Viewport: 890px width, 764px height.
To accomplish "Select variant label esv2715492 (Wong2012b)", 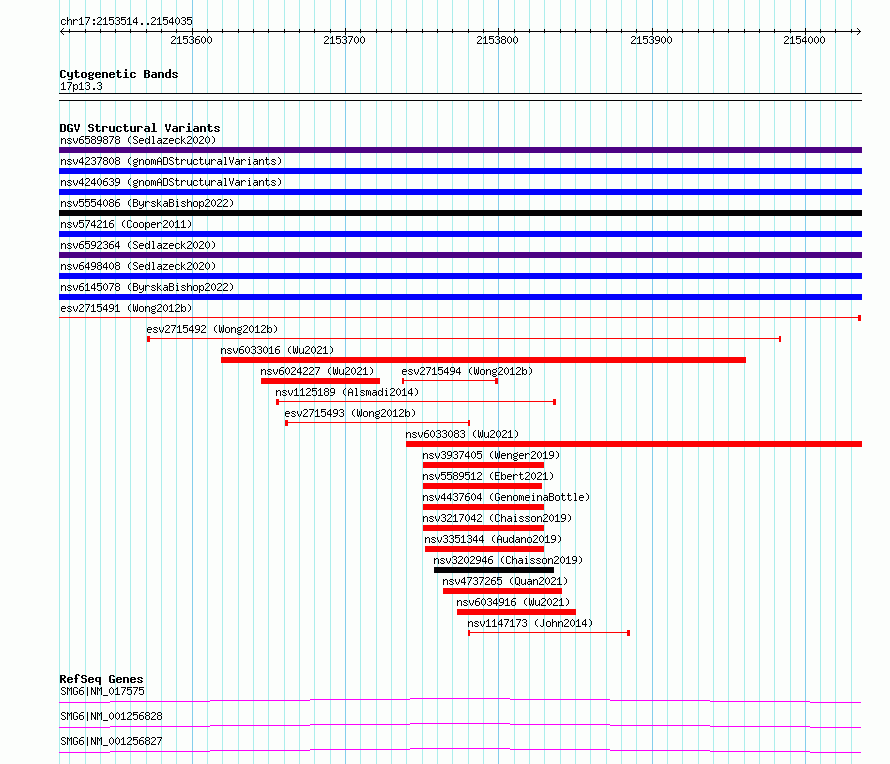I will [x=212, y=329].
